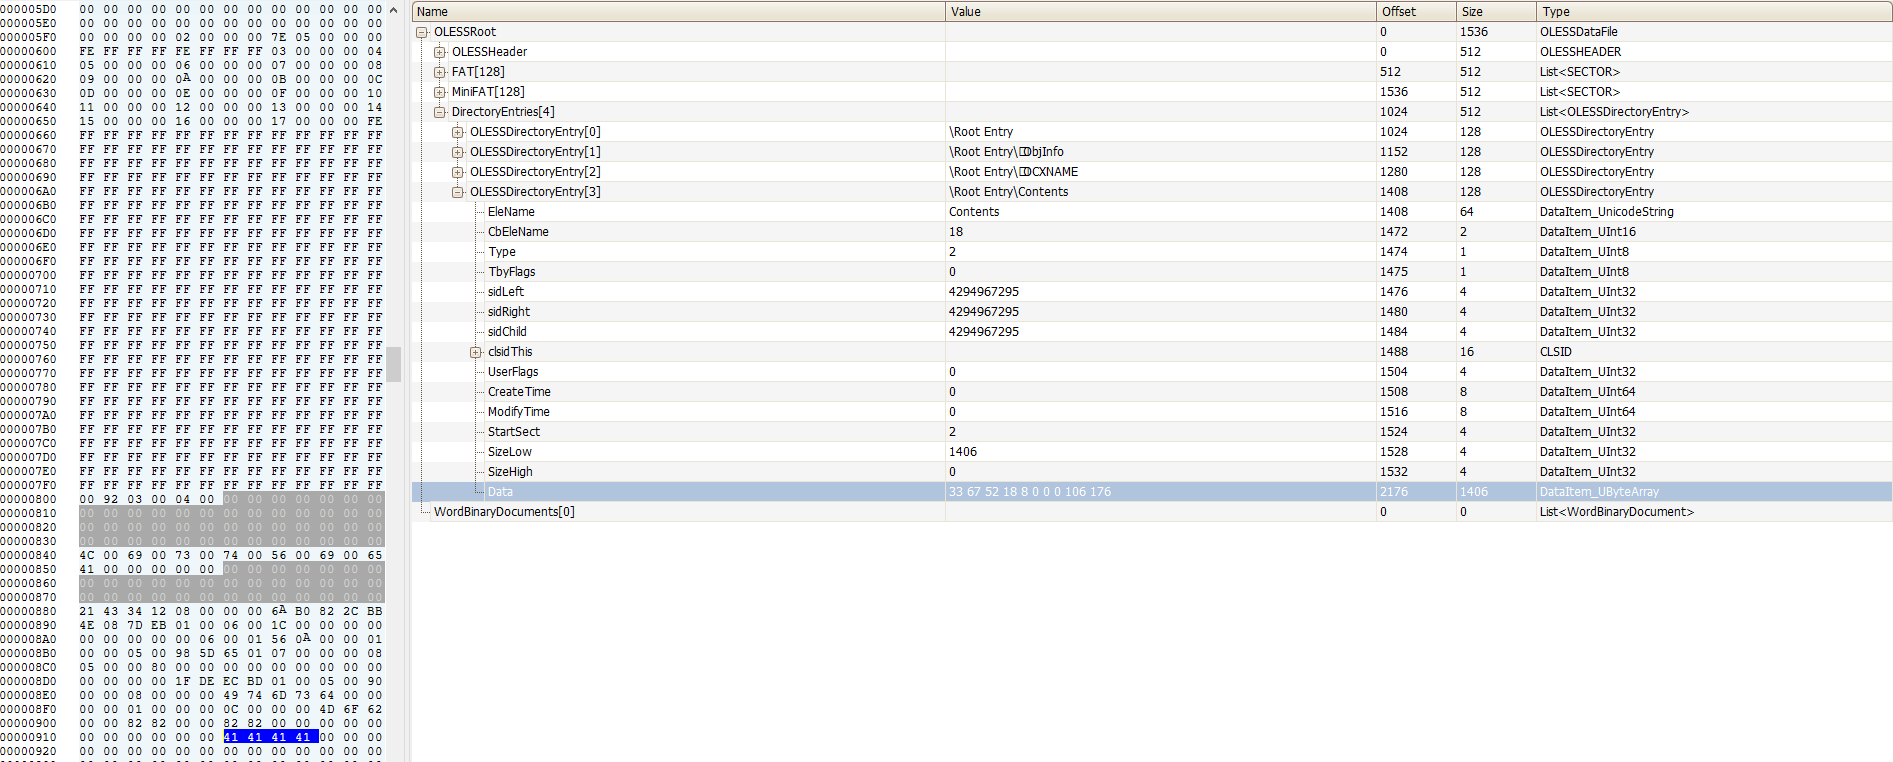Expand OLESSDirectoryEntry[2] in the tree
The height and width of the screenshot is (762, 1893).
(x=458, y=172)
